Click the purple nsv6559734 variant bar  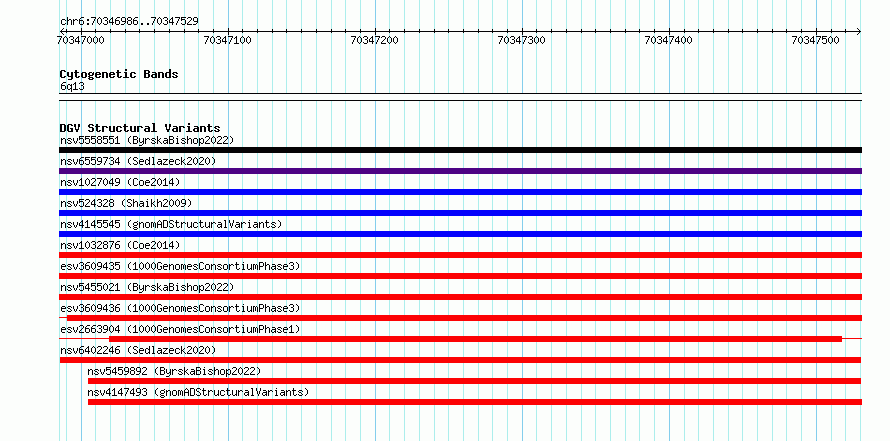click(x=460, y=171)
